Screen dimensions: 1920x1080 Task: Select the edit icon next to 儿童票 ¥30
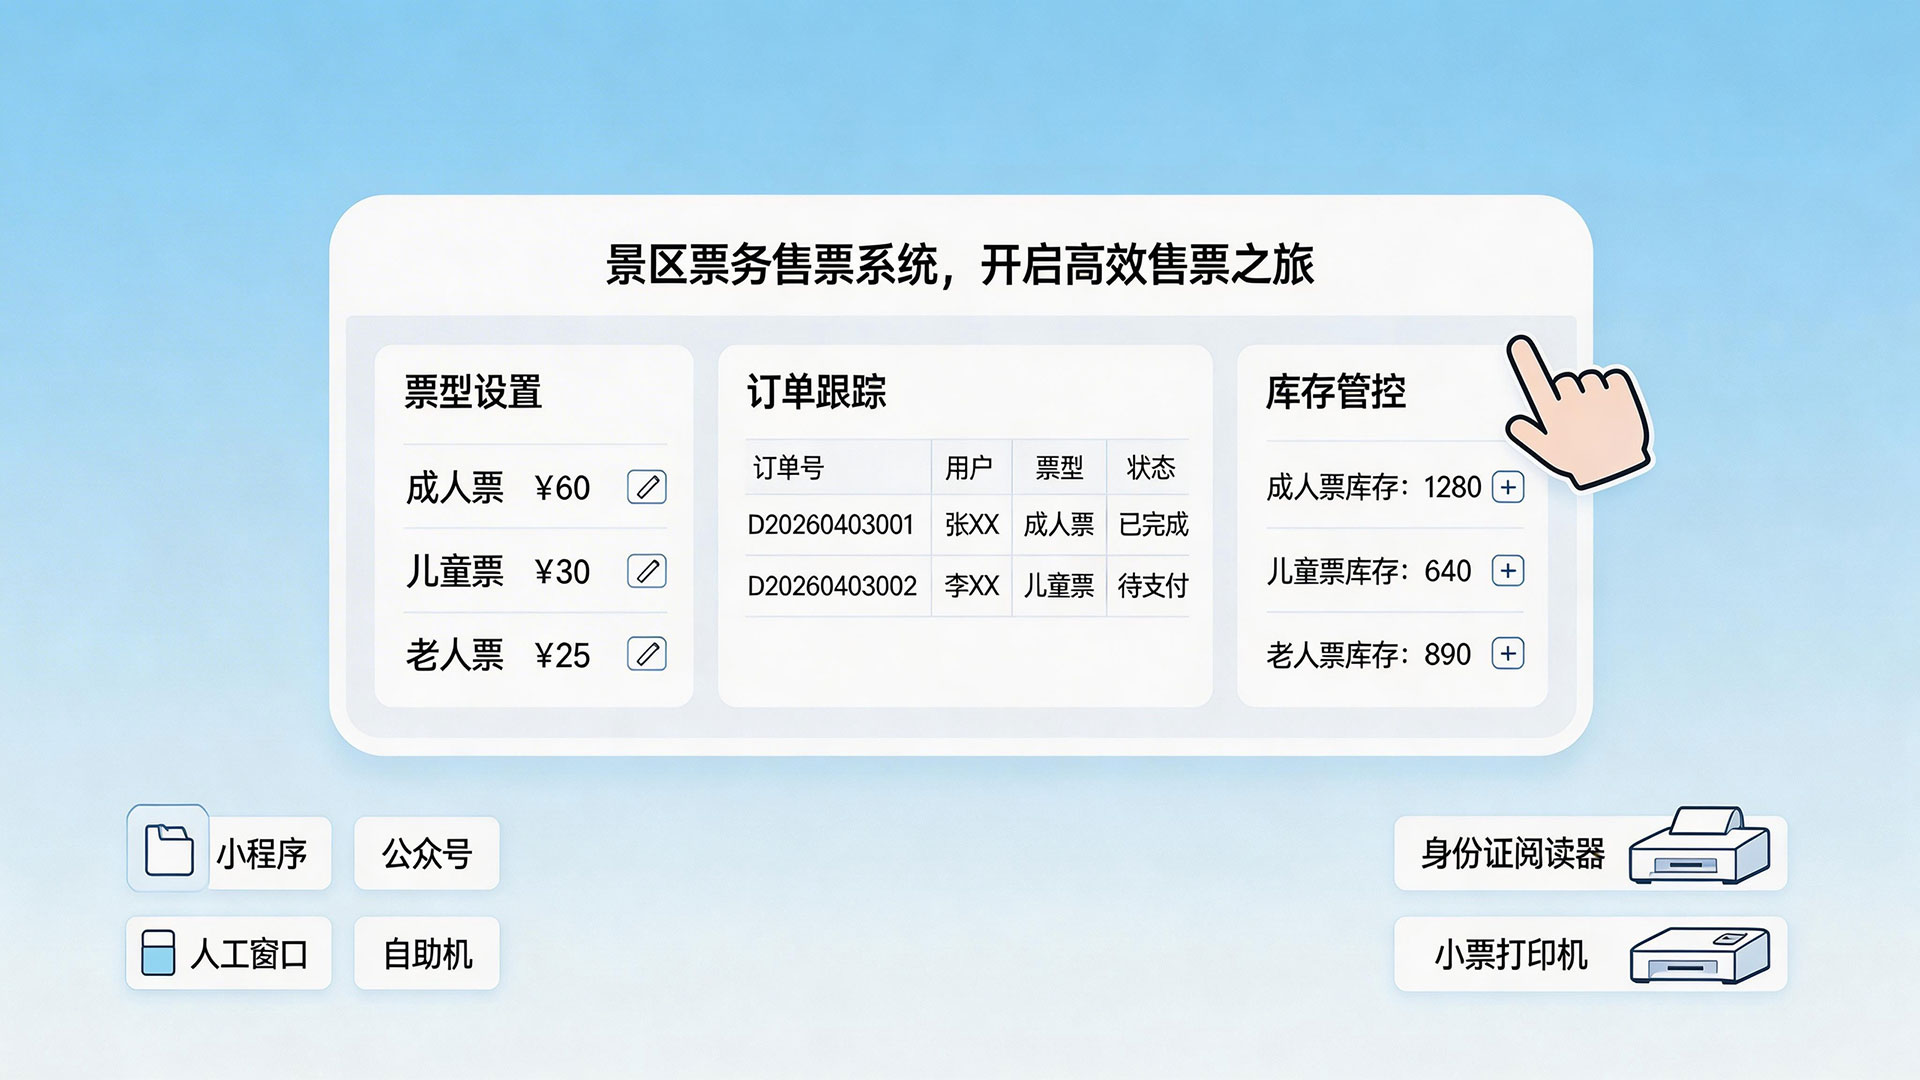pyautogui.click(x=646, y=572)
